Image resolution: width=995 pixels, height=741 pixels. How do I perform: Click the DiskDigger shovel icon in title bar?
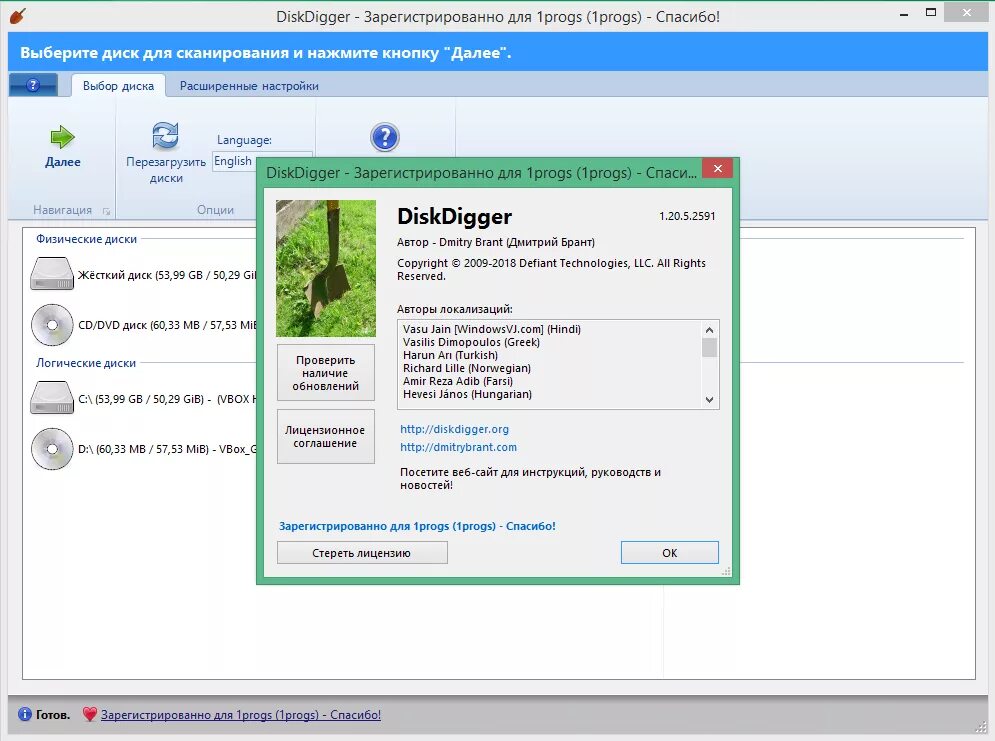tap(18, 15)
